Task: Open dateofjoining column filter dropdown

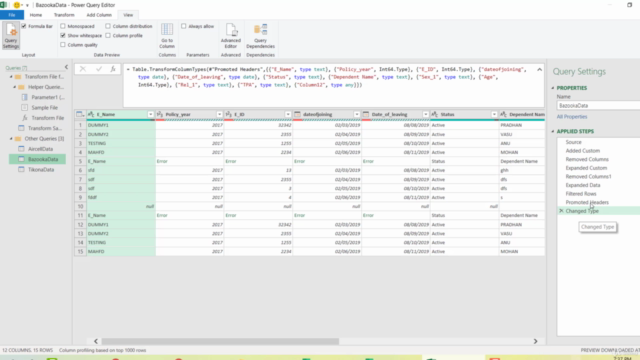Action: (357, 114)
